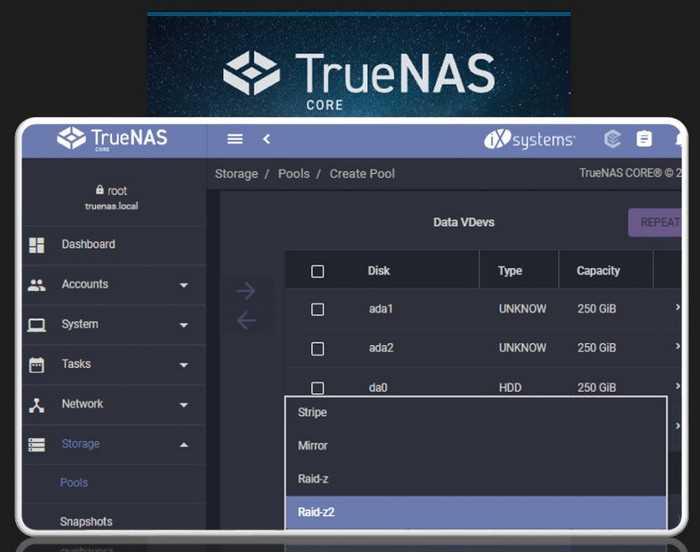The image size is (700, 552).
Task: Select Raid-z layout option
Action: pyautogui.click(x=476, y=479)
